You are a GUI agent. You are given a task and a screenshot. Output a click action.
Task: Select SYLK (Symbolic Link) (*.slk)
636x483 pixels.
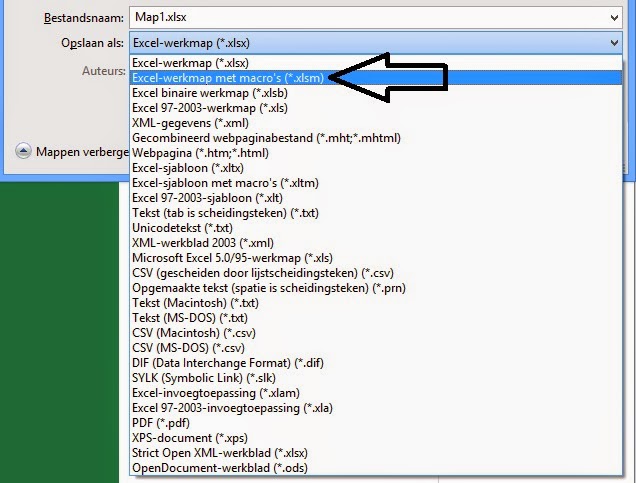point(376,378)
